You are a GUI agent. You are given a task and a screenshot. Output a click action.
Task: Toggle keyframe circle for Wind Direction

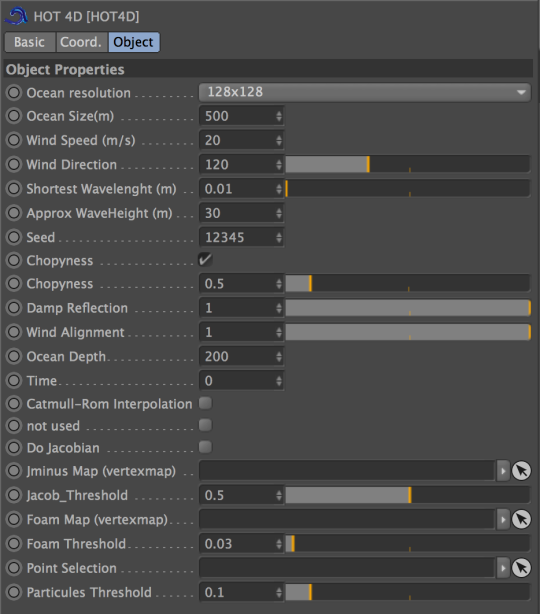14,164
